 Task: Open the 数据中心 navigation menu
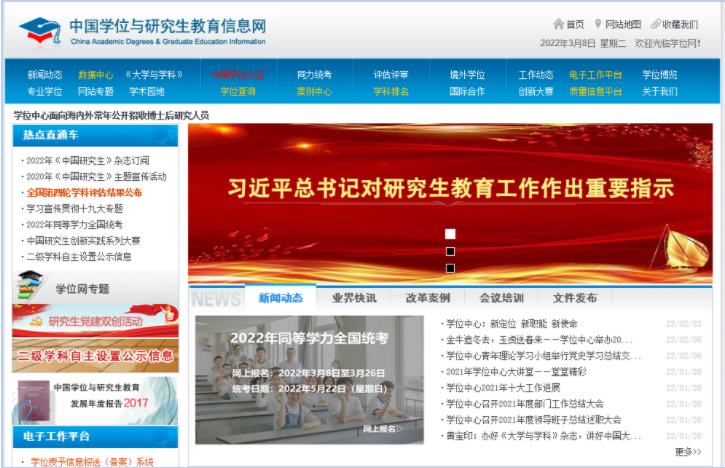pos(96,75)
